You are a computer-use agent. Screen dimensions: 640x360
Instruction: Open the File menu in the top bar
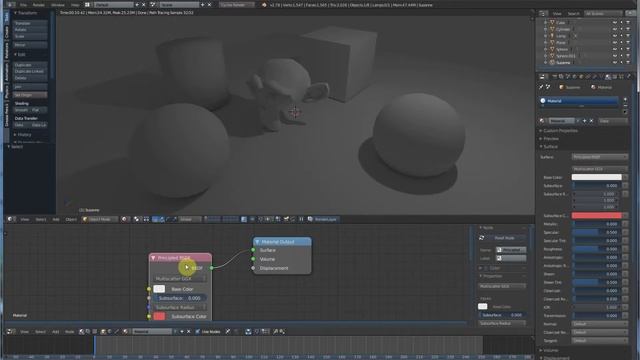(23, 5)
